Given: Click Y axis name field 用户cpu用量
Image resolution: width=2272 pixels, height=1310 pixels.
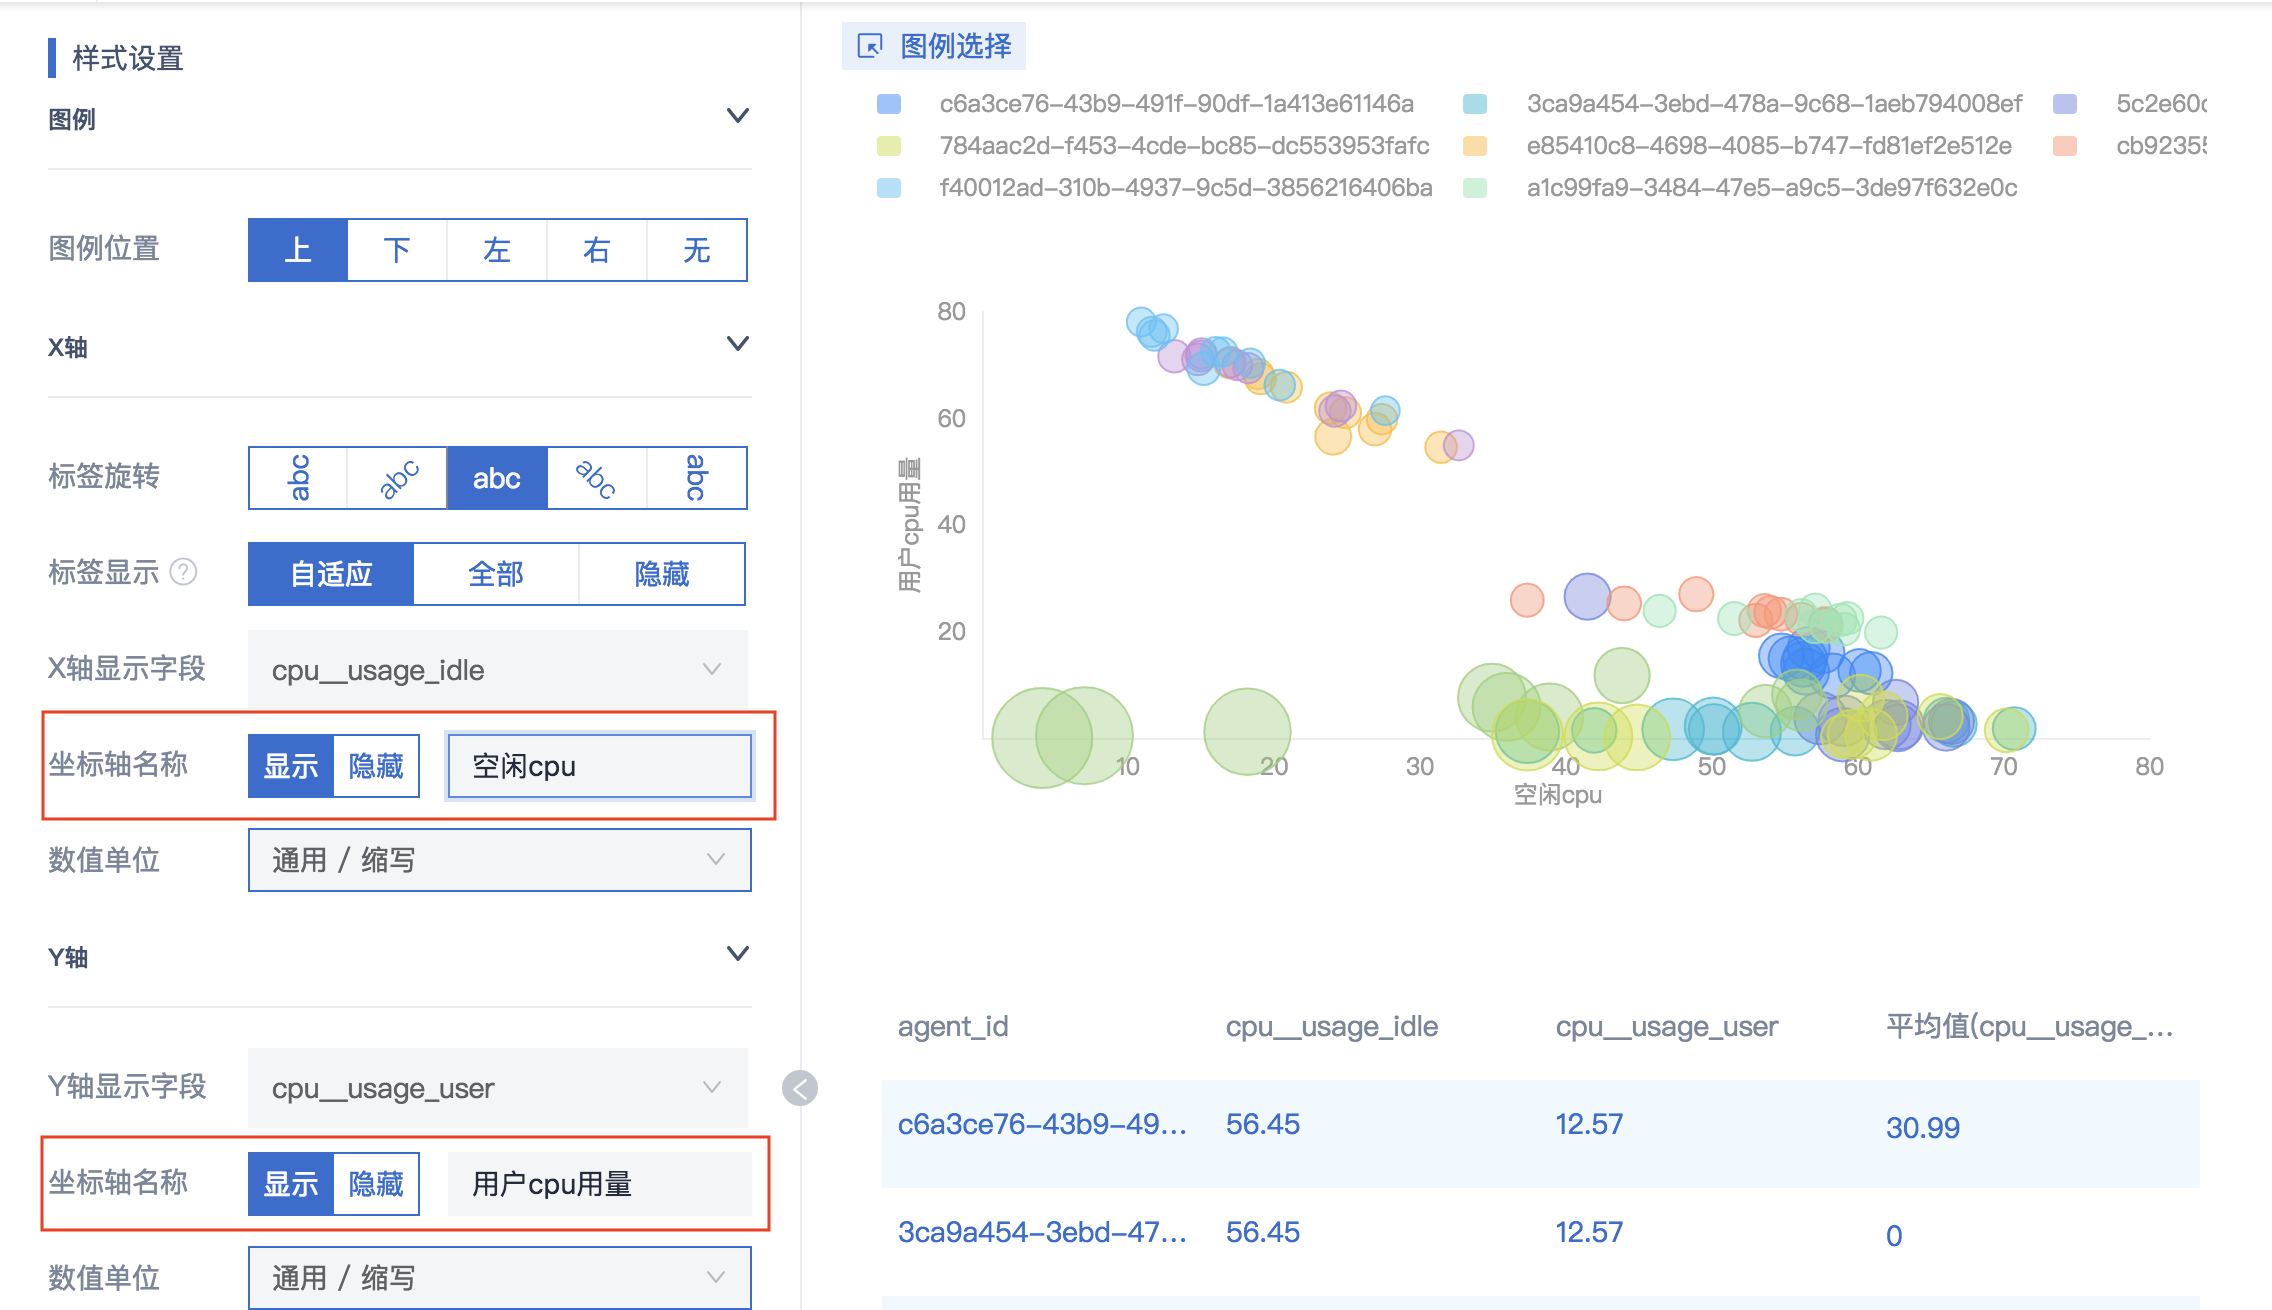Looking at the screenshot, I should click(599, 1184).
